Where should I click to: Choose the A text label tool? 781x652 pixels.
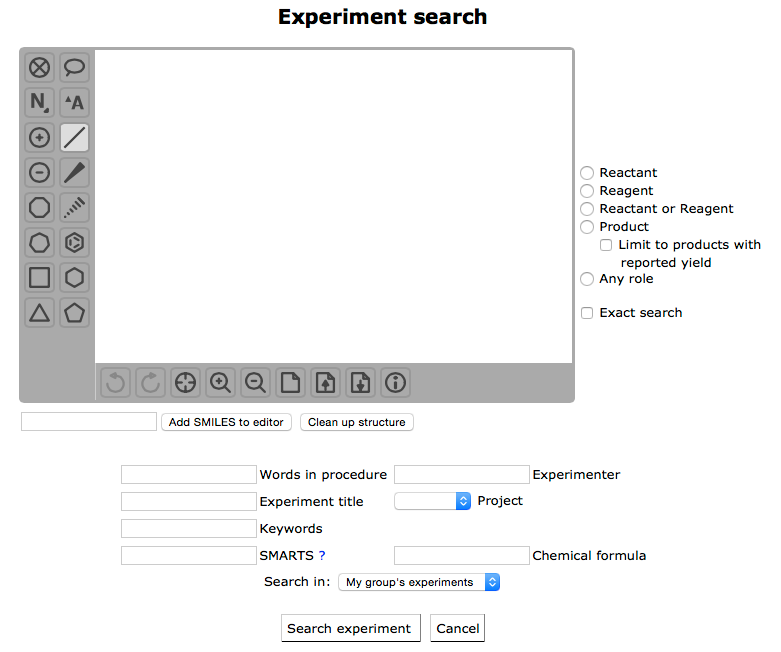[x=74, y=102]
